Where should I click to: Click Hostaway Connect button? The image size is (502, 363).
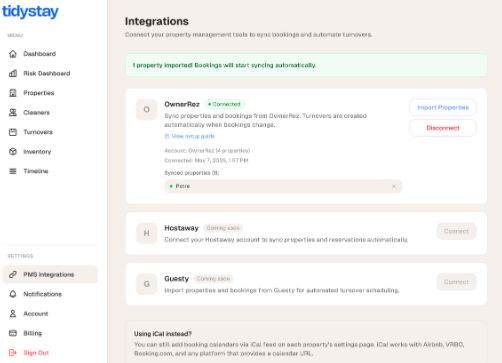coord(456,231)
